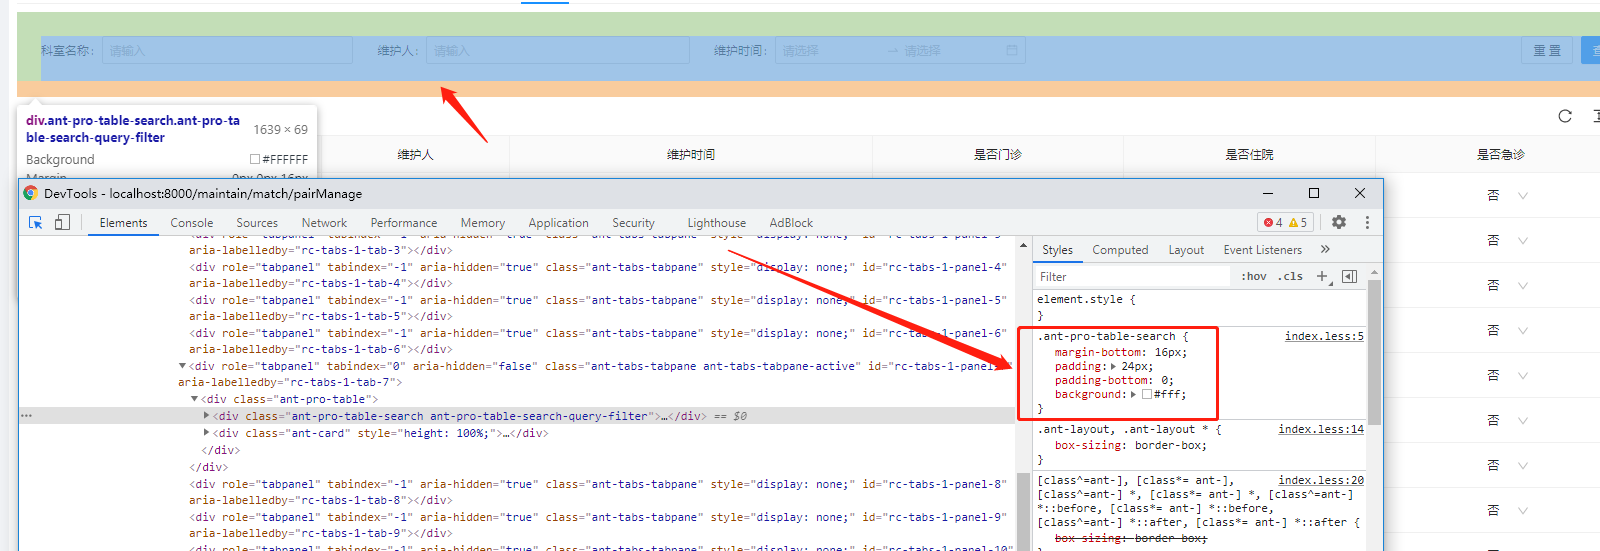Open DevTools settings gear
Screen dimensions: 1600x551
tap(1339, 222)
